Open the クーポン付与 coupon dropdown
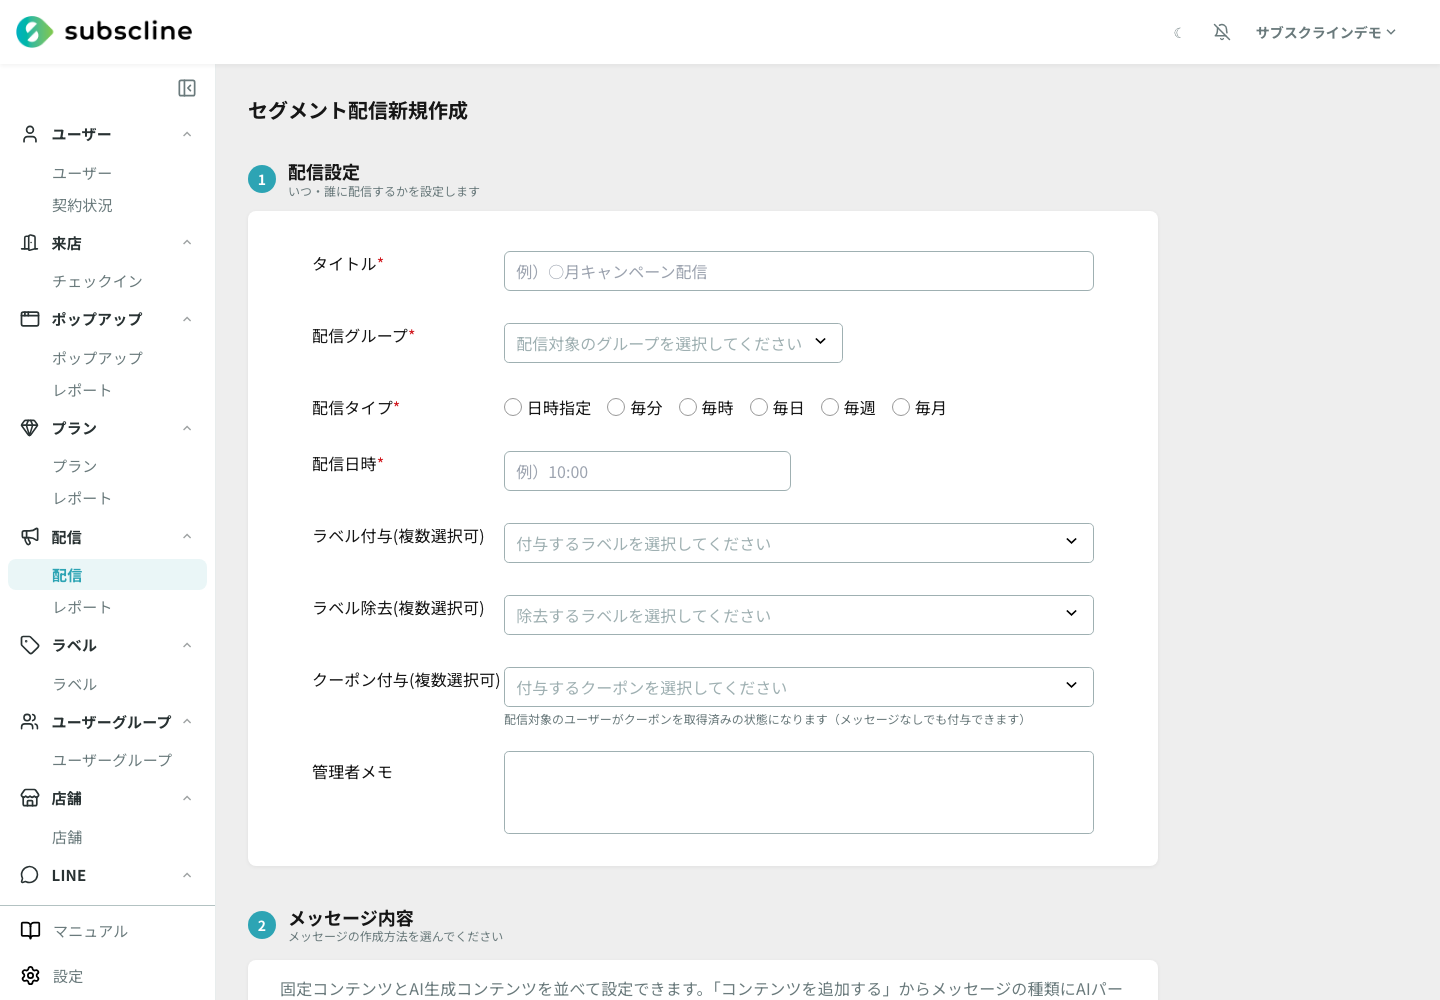 click(x=799, y=687)
